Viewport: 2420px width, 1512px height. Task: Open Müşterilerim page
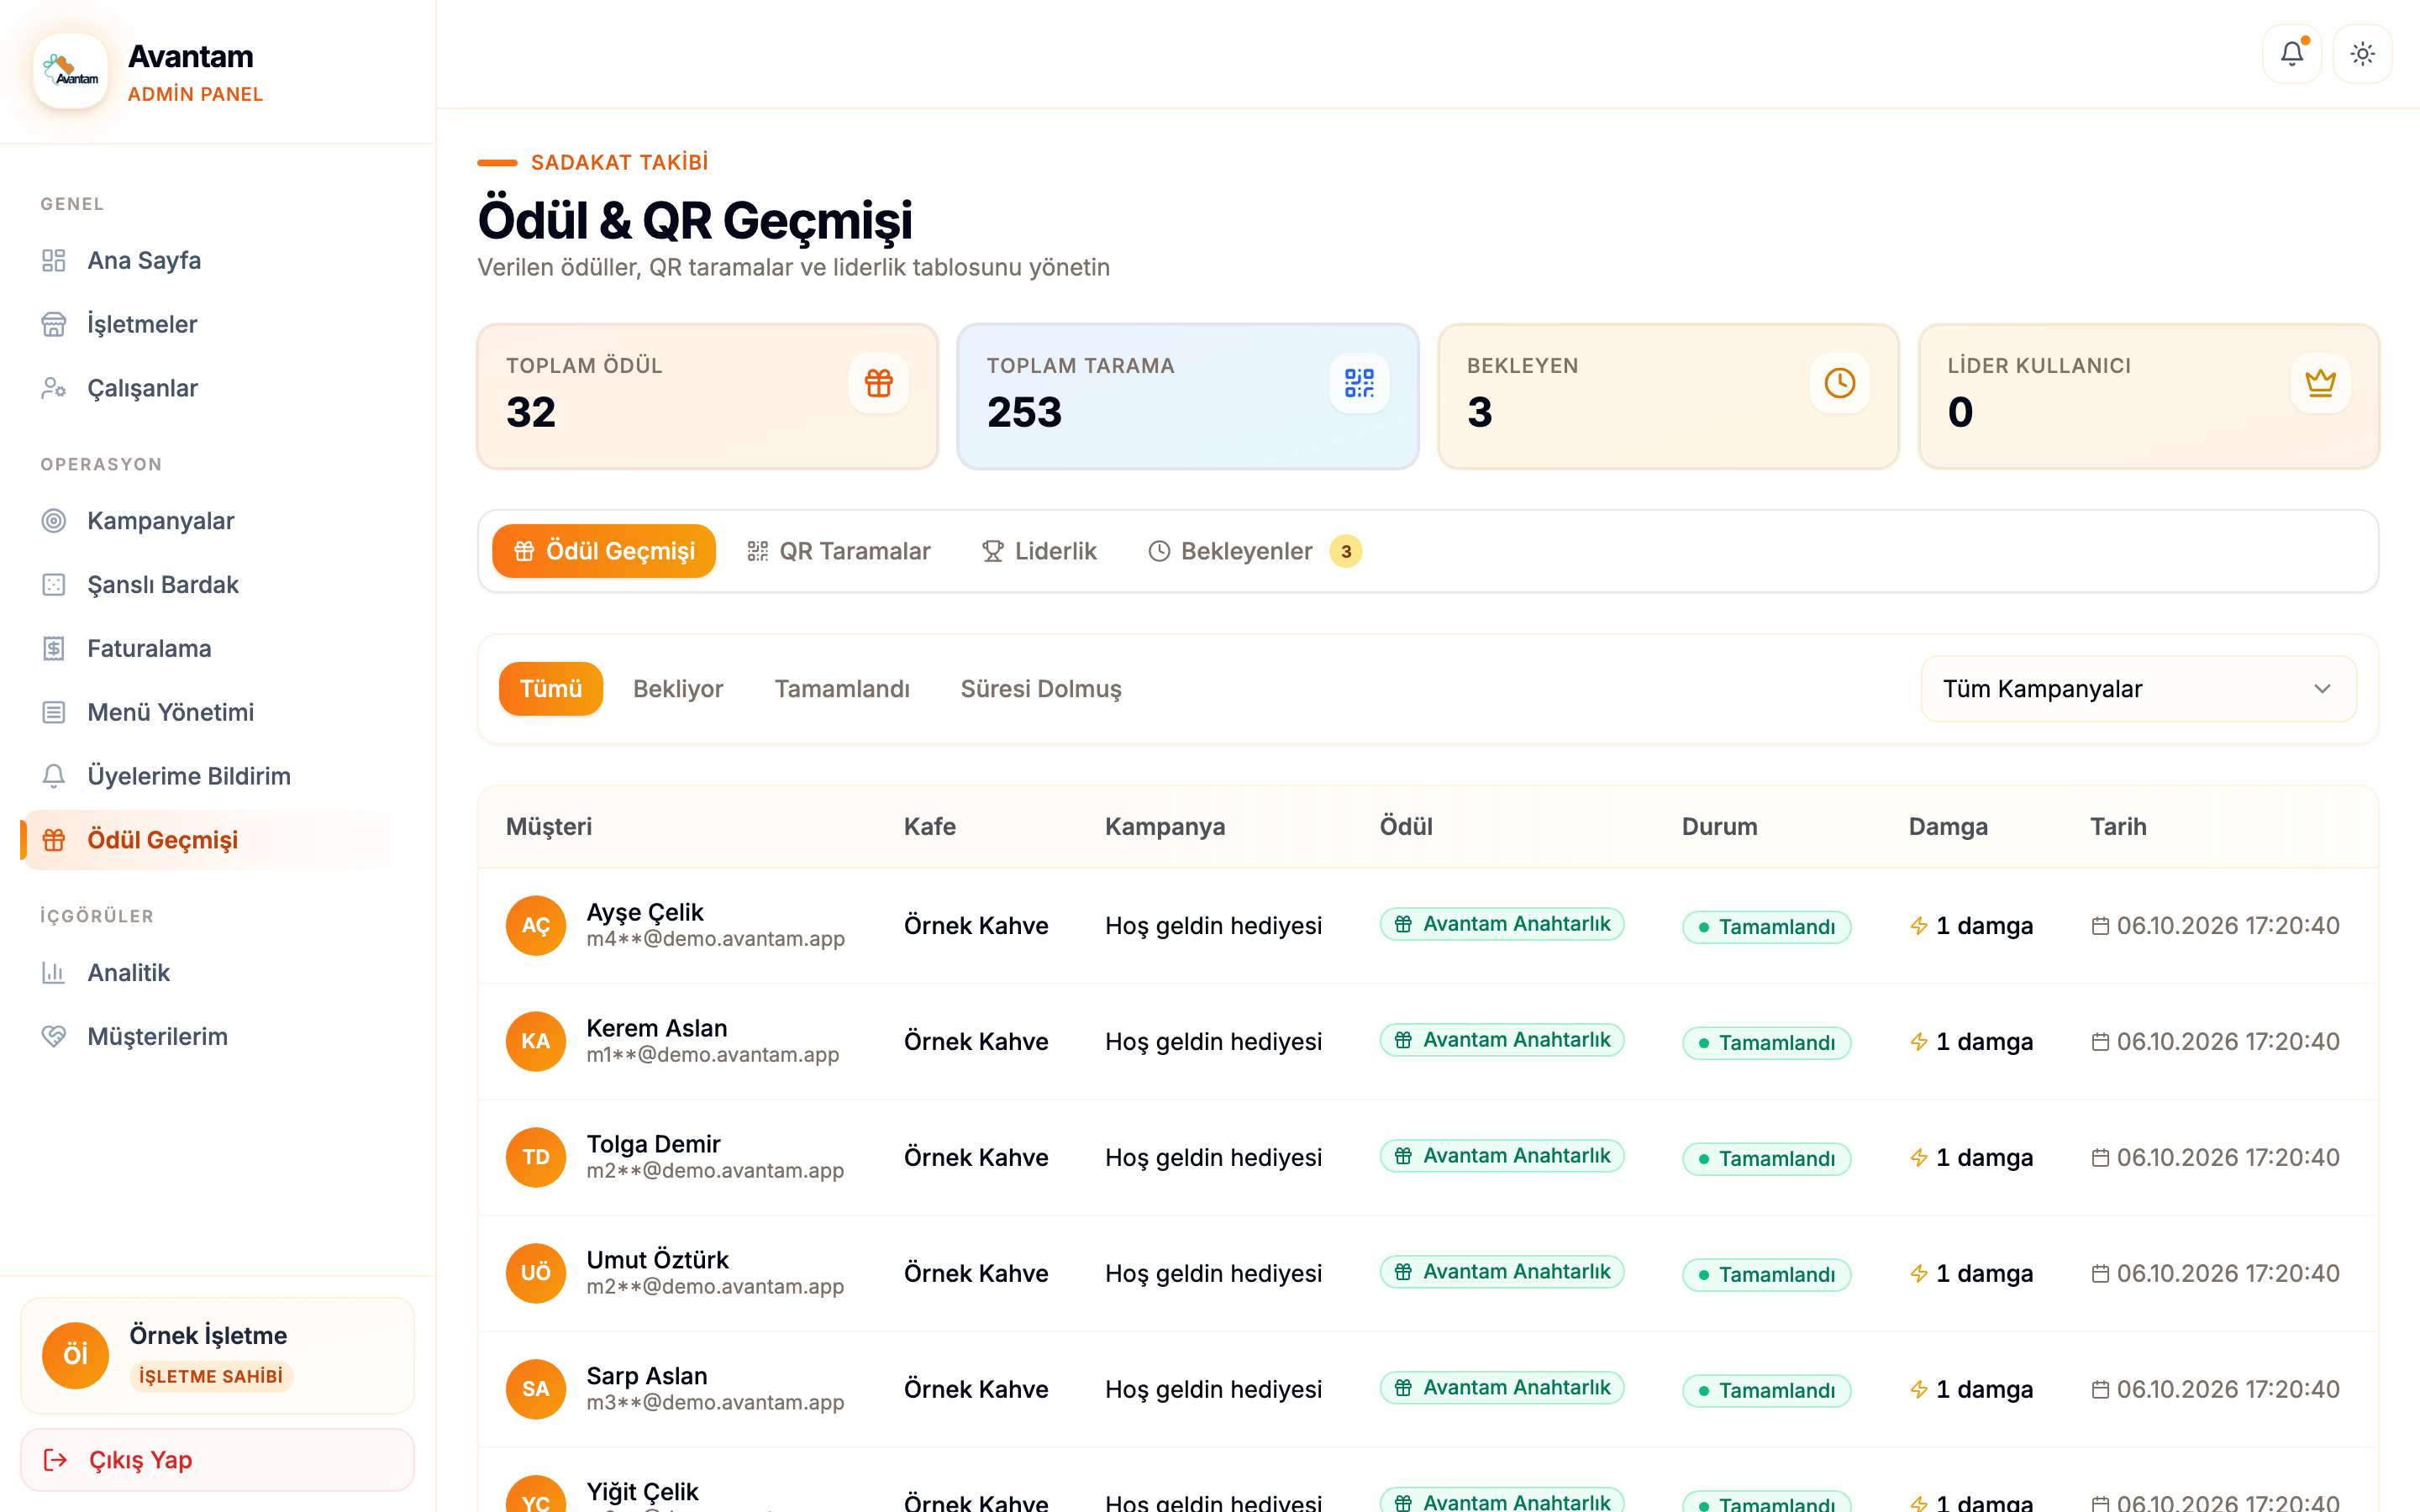point(207,1037)
